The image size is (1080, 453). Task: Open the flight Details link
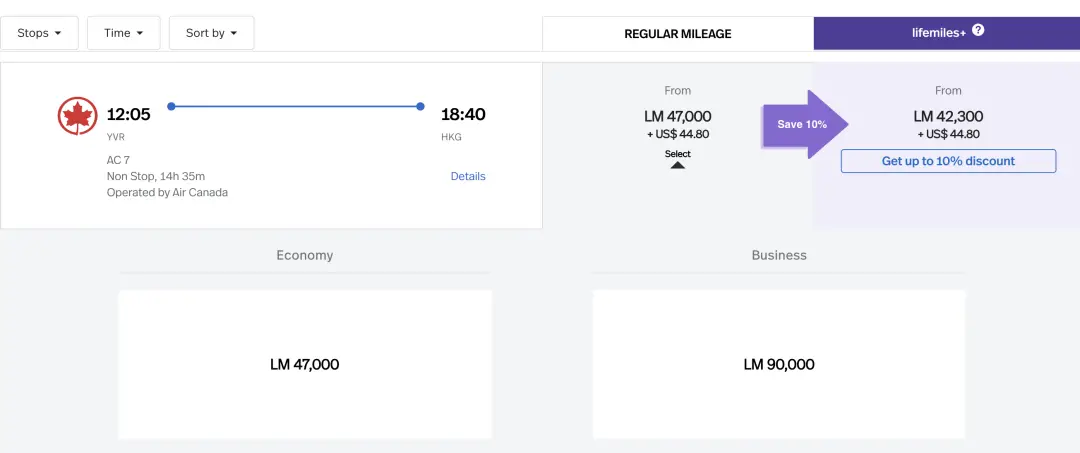click(x=468, y=176)
